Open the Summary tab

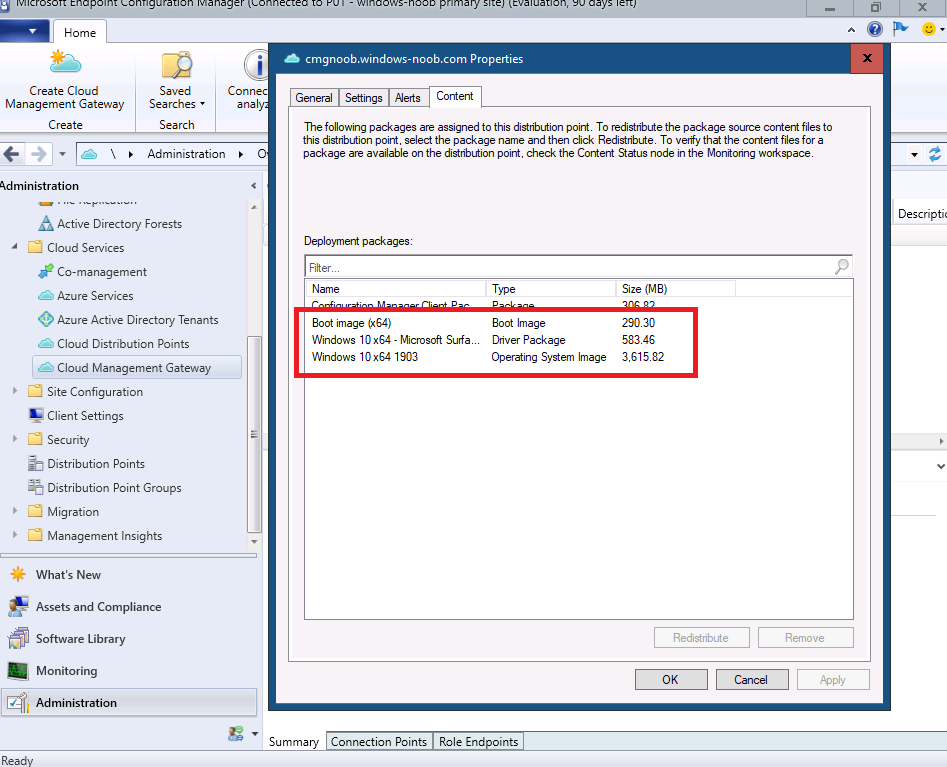(x=294, y=742)
